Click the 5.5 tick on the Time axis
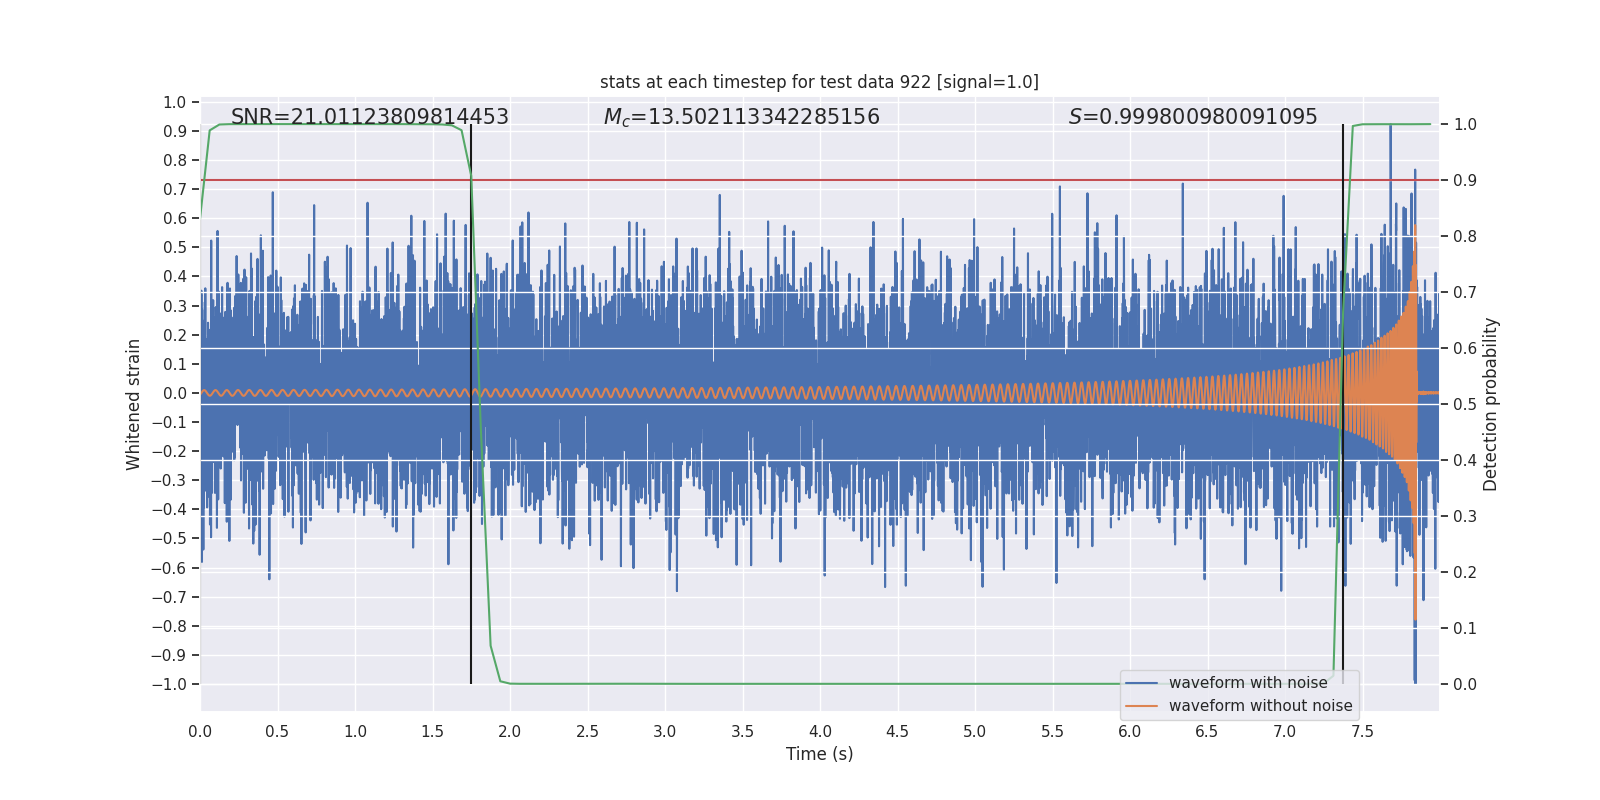Viewport: 1600px width, 800px height. 1052,731
